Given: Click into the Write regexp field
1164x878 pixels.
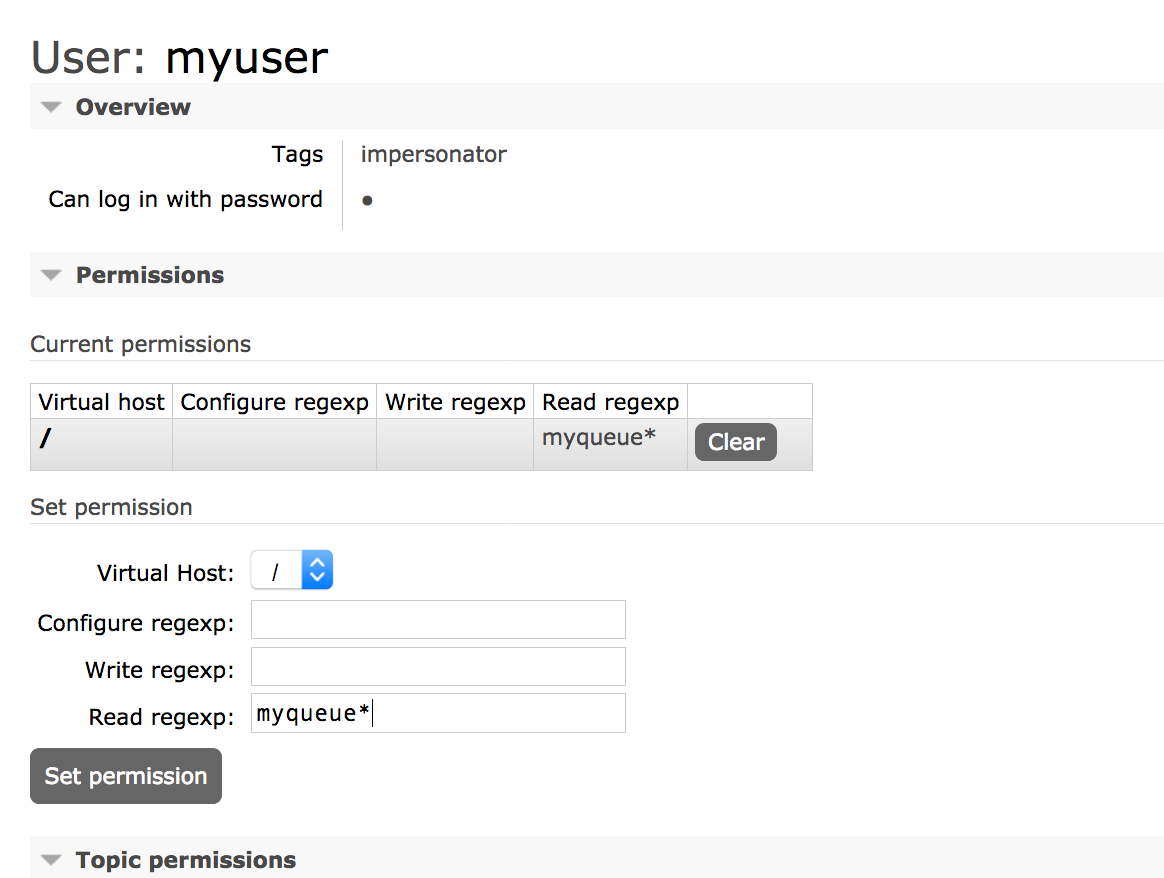Looking at the screenshot, I should click(438, 667).
